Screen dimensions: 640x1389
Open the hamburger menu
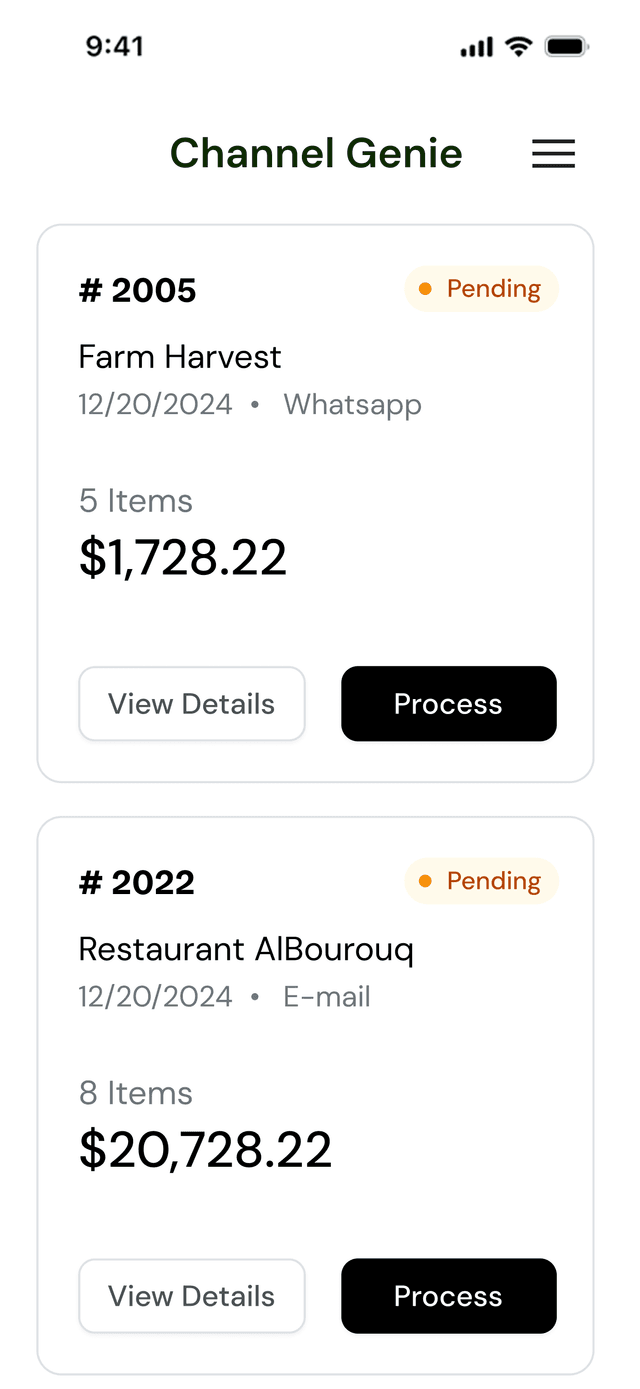point(553,154)
